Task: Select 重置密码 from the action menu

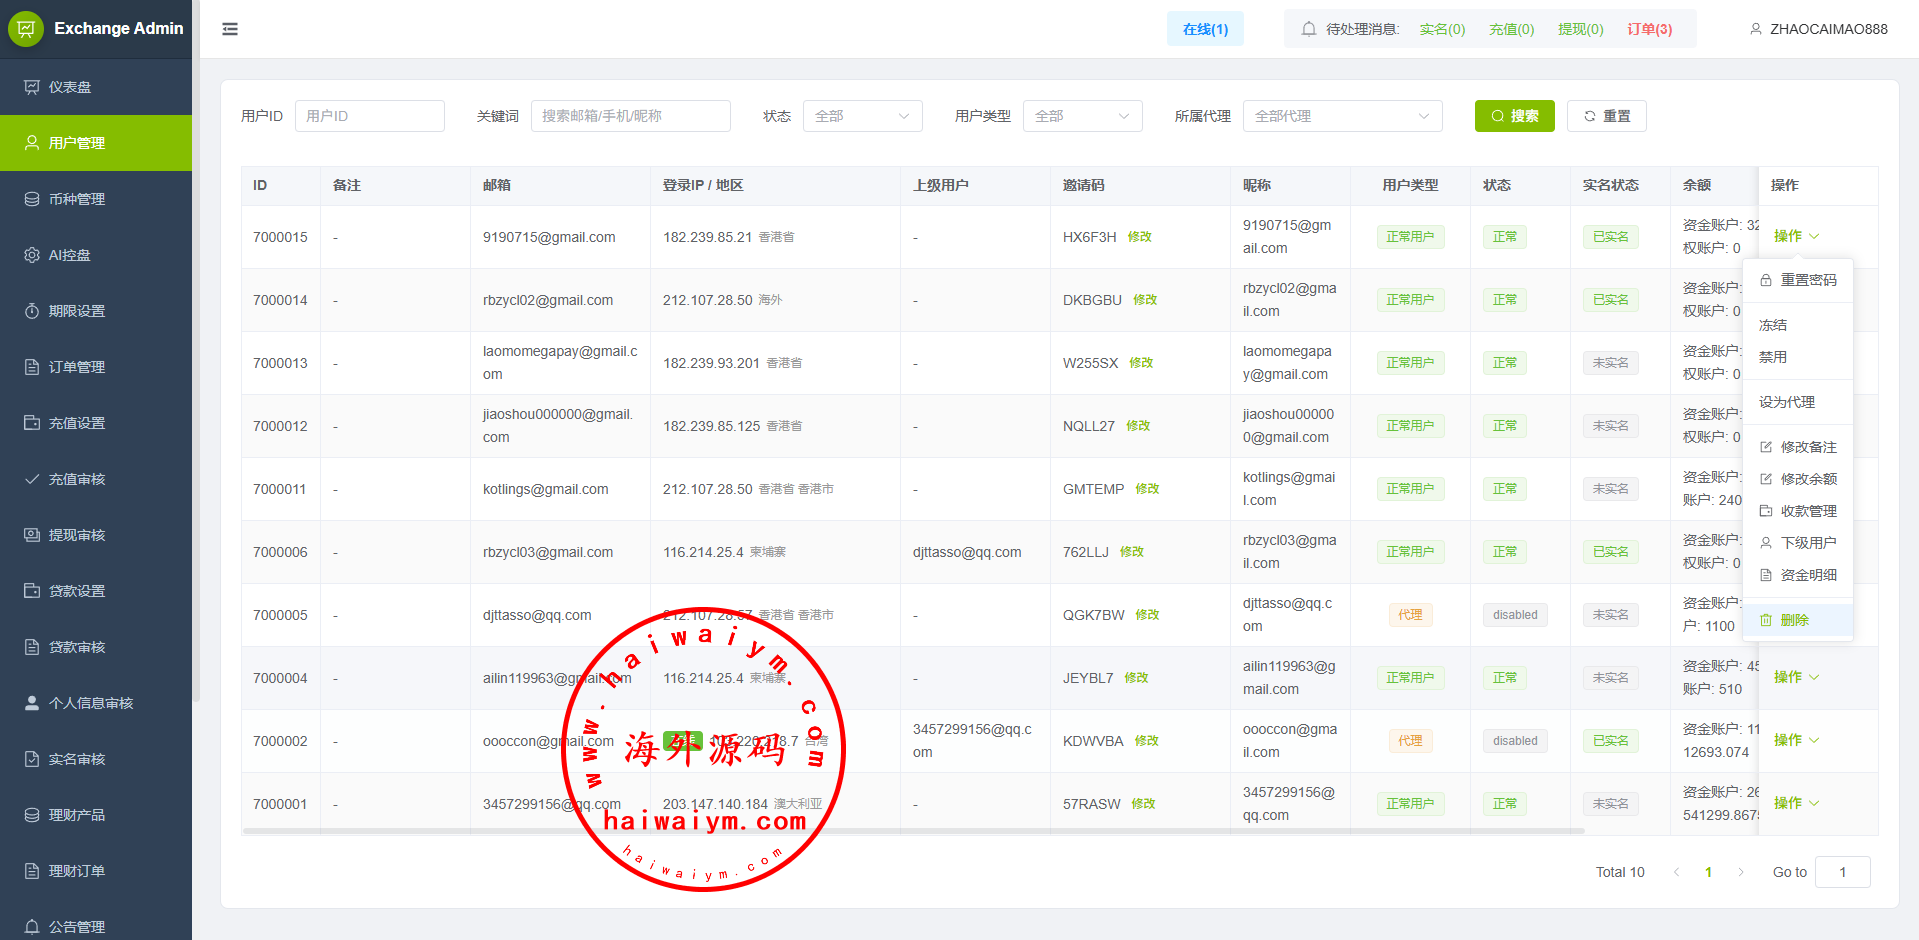Action: [x=1807, y=280]
